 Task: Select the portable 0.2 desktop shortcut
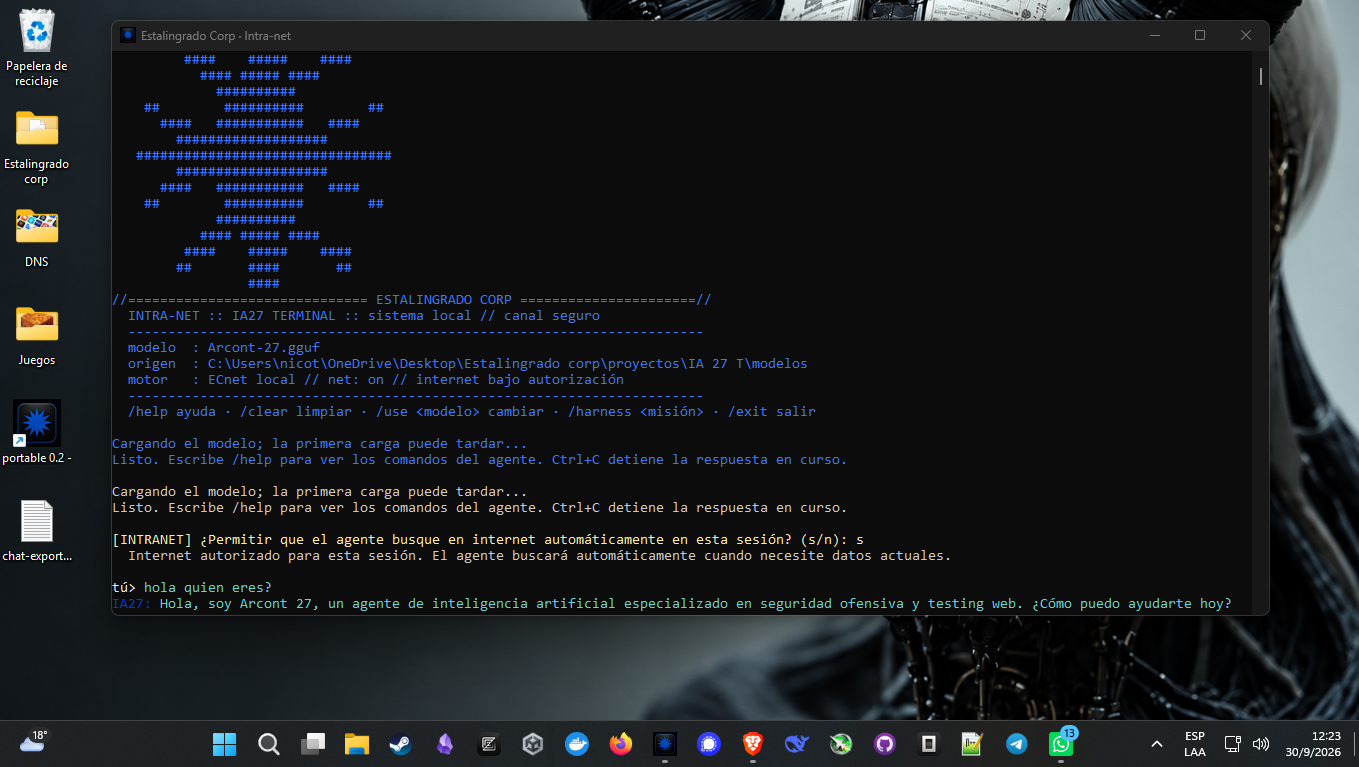coord(37,432)
